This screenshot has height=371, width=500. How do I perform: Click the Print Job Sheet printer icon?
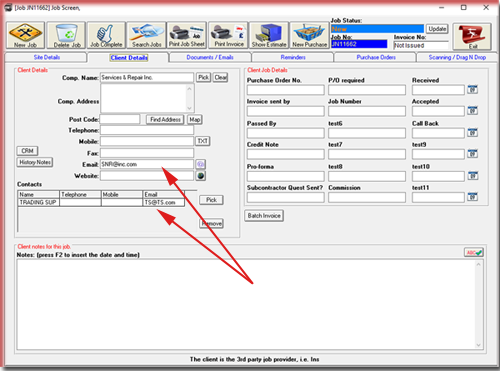(x=187, y=35)
